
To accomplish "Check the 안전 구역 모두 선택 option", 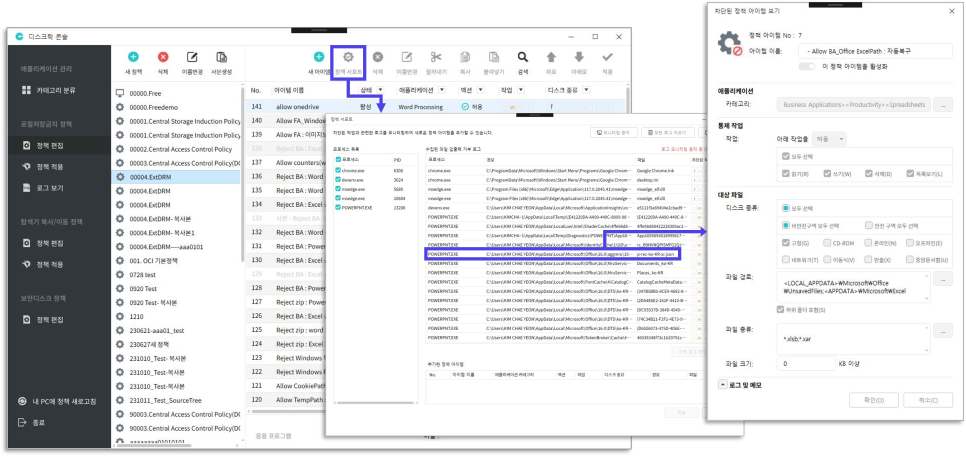I will [869, 226].
